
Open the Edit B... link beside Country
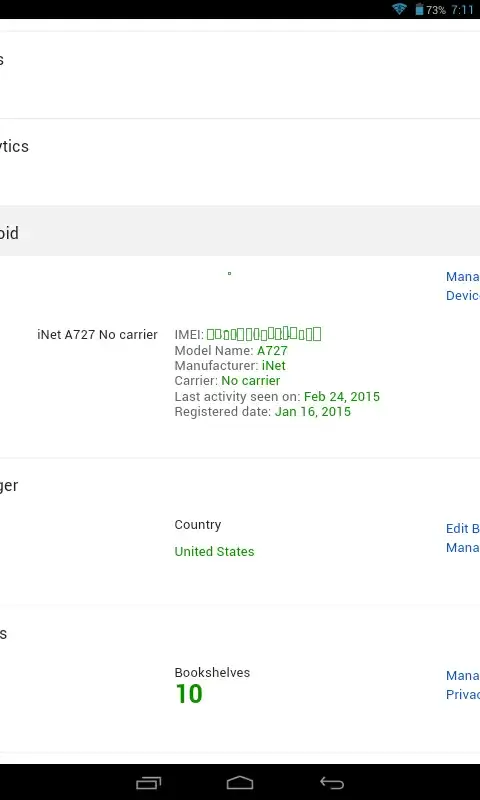463,529
